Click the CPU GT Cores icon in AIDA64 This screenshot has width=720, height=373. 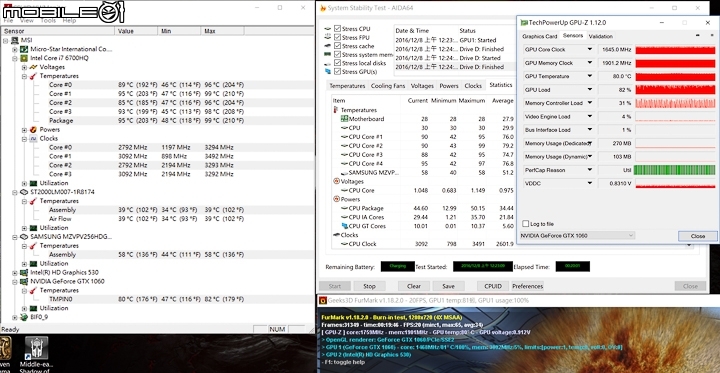pyautogui.click(x=344, y=226)
